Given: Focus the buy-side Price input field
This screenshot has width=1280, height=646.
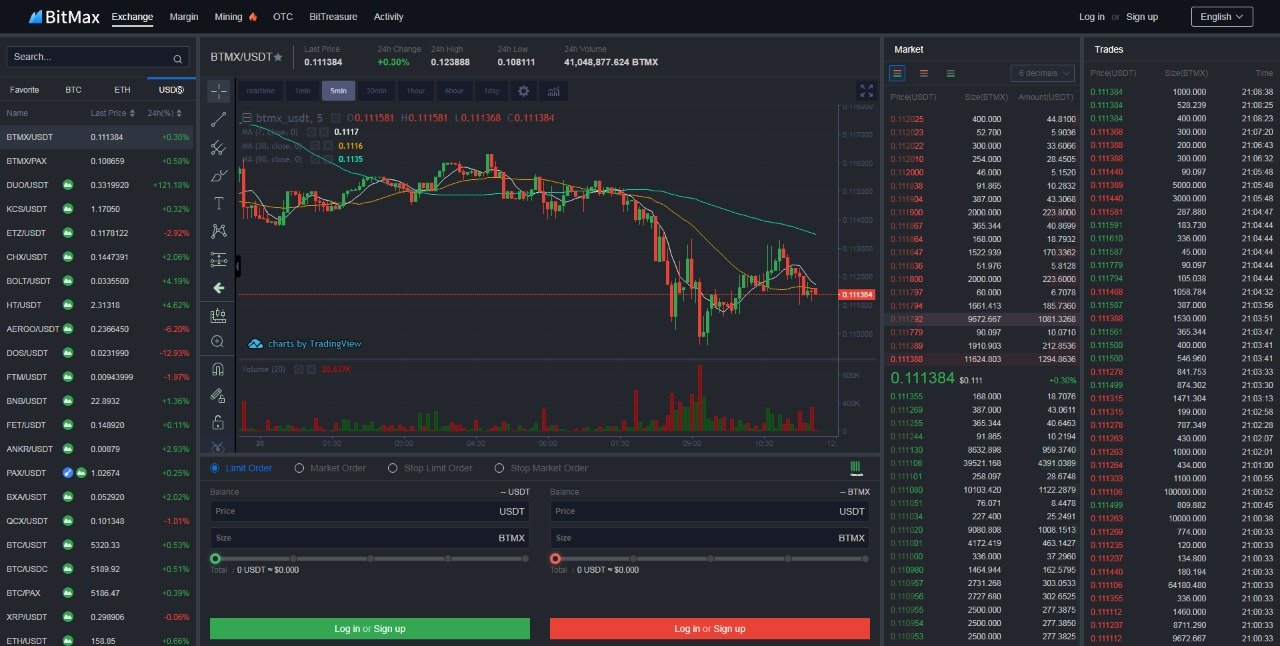Looking at the screenshot, I should (x=370, y=511).
